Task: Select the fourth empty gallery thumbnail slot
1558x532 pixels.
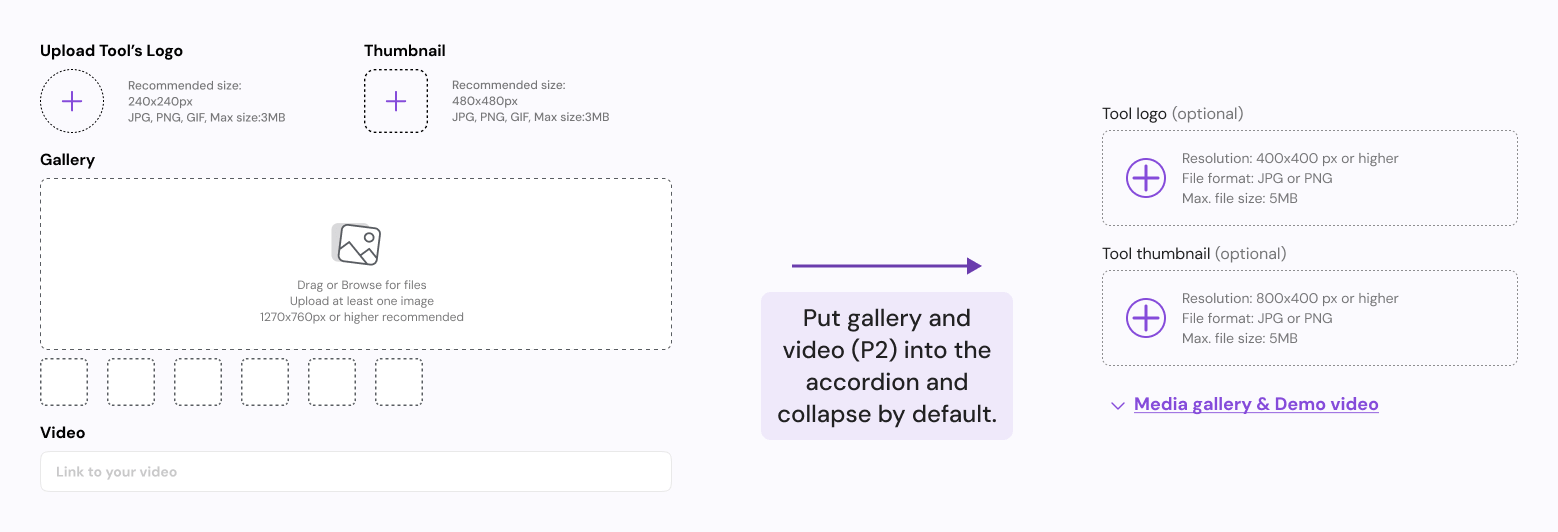Action: [x=265, y=382]
